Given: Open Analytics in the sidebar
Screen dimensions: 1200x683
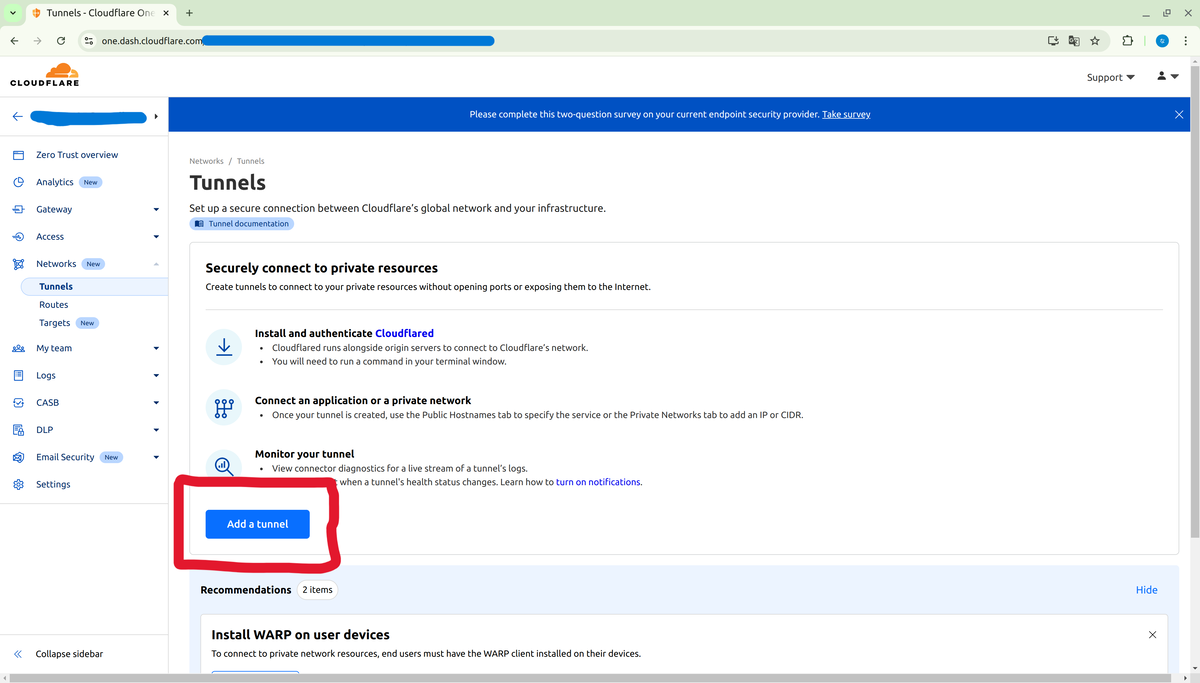Looking at the screenshot, I should 55,182.
